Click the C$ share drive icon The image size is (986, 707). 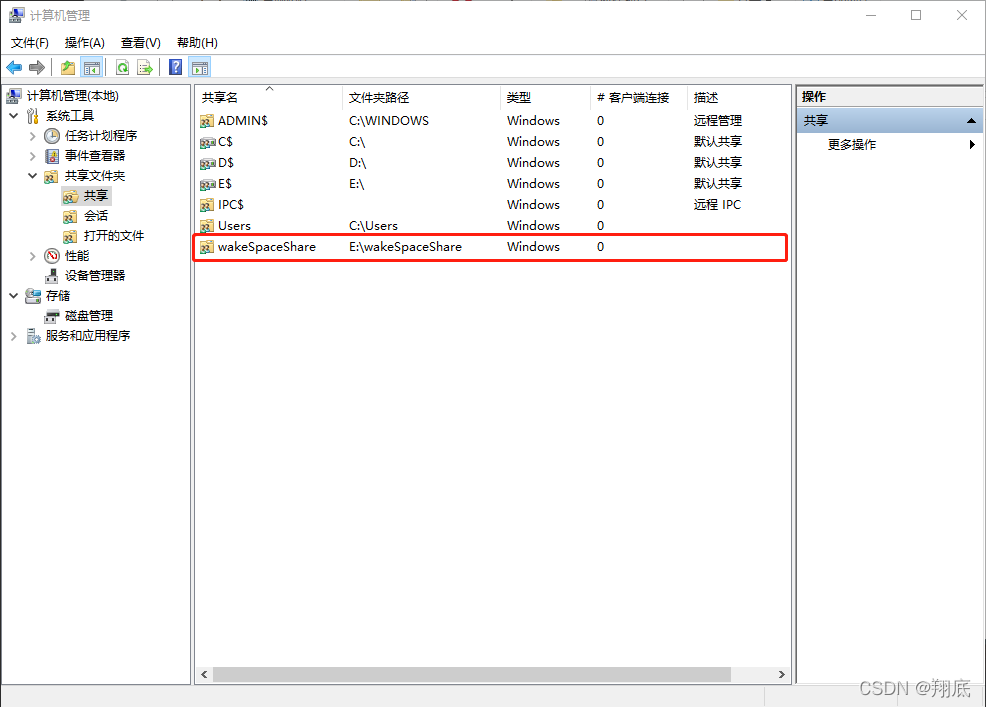207,142
